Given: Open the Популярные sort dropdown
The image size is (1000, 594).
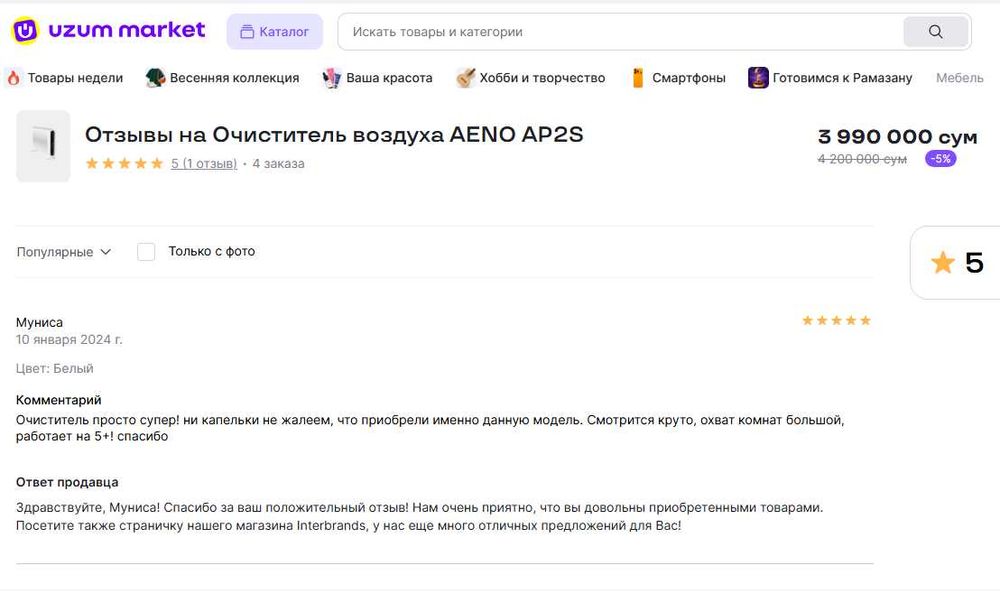Looking at the screenshot, I should coord(64,252).
